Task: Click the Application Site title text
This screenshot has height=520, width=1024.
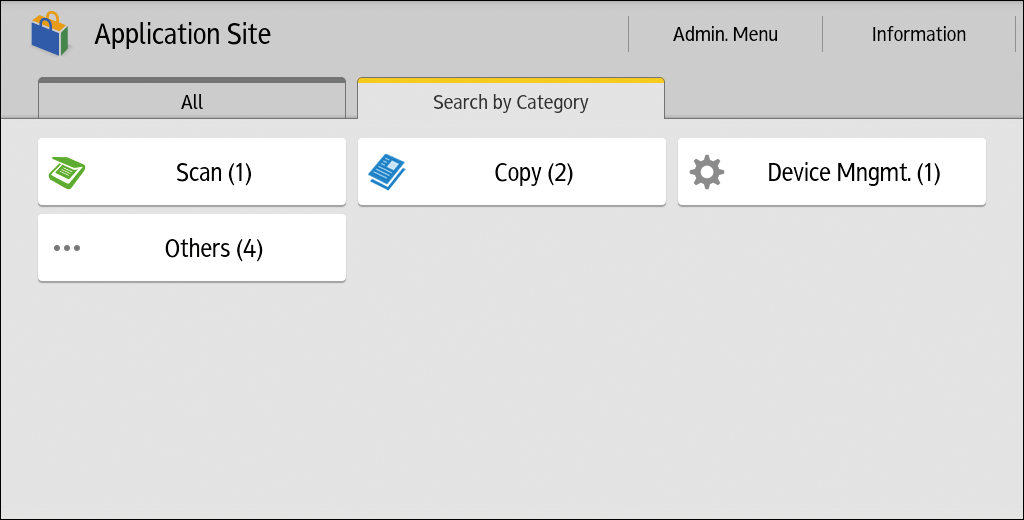Action: point(183,34)
